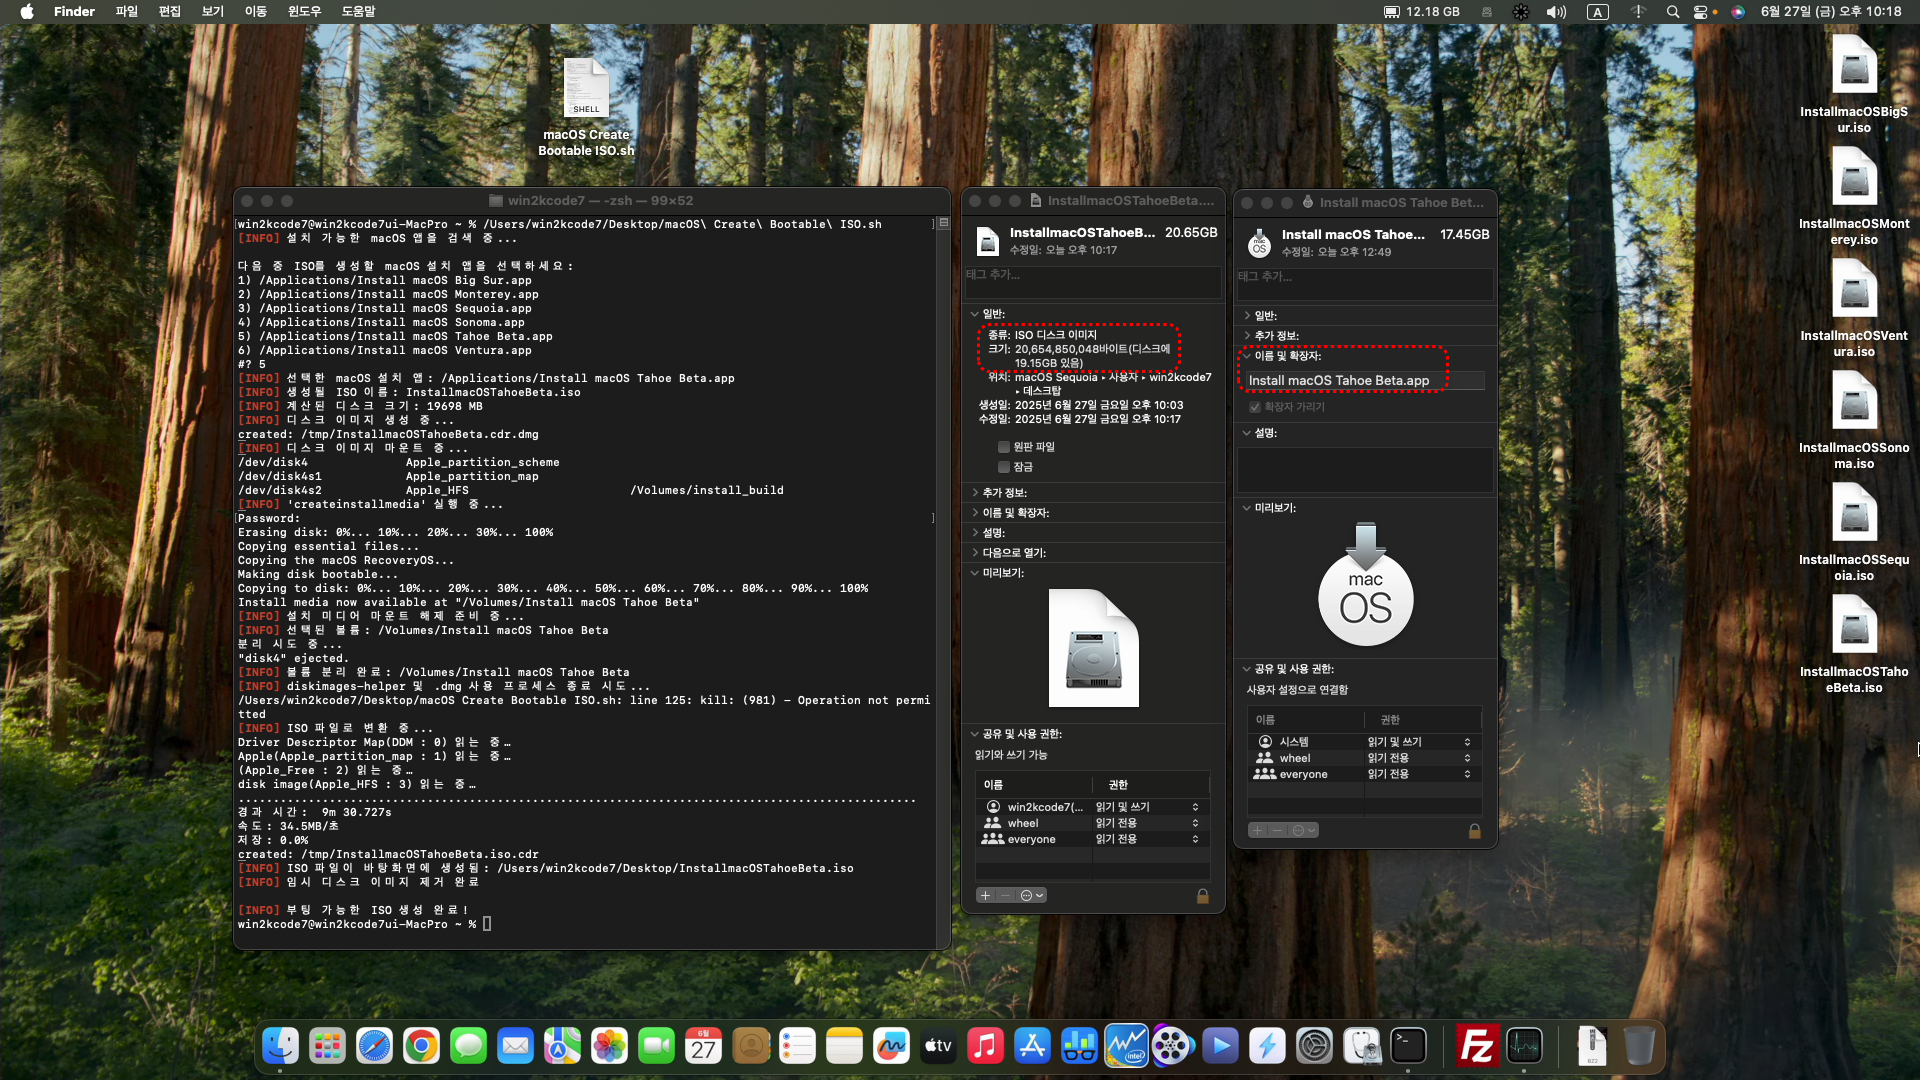This screenshot has height=1080, width=1920.
Task: Open Spotlight search in menu bar
Action: coord(1673,12)
